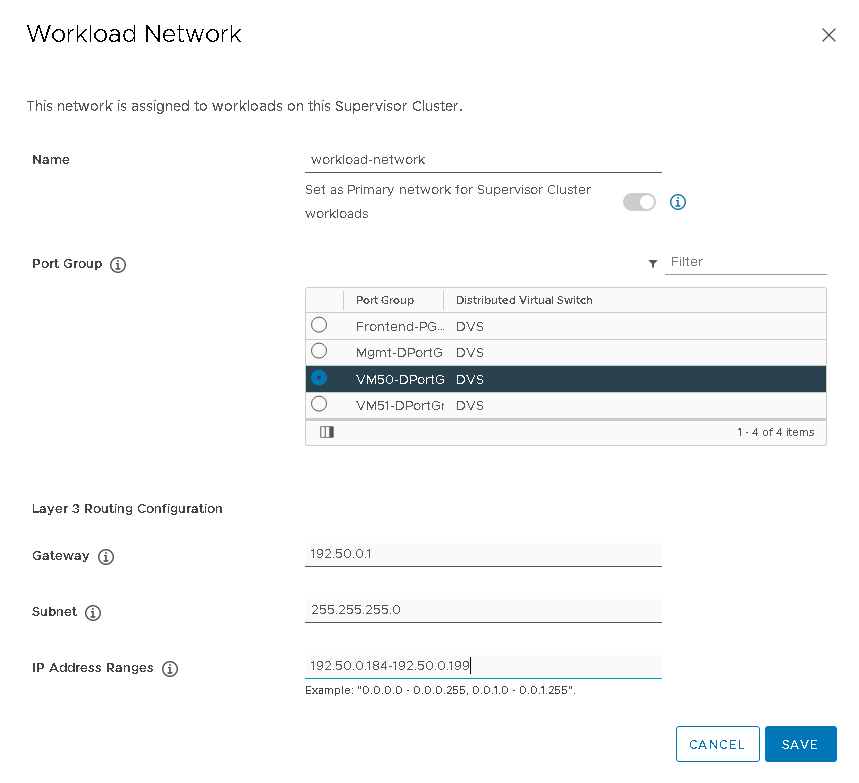Click the Gateway info icon
Image resolution: width=859 pixels, height=783 pixels.
[106, 557]
